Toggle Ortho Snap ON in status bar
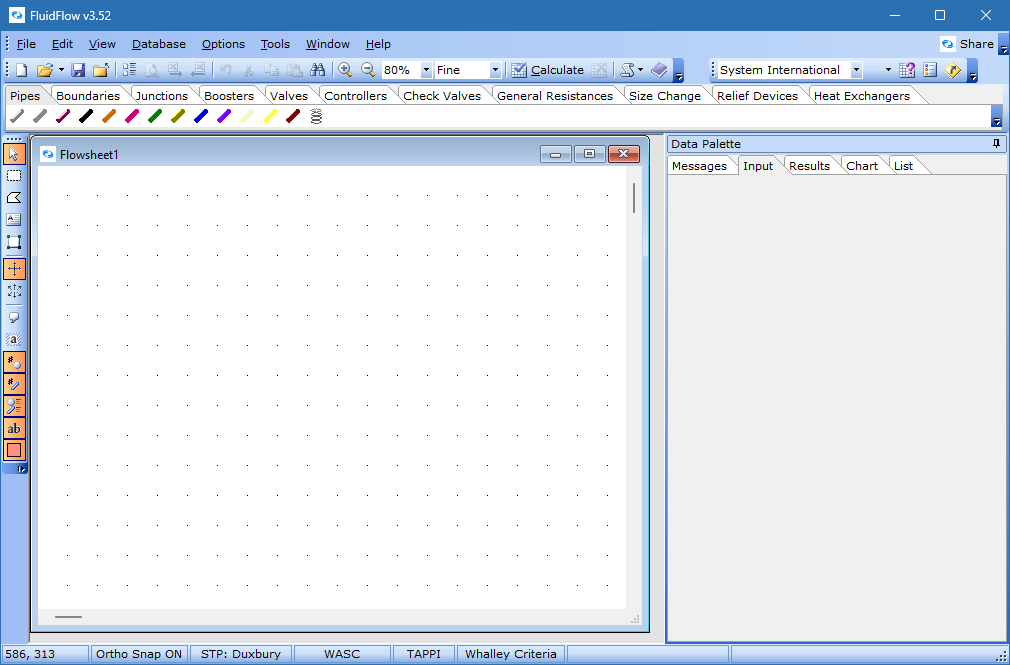 tap(139, 654)
